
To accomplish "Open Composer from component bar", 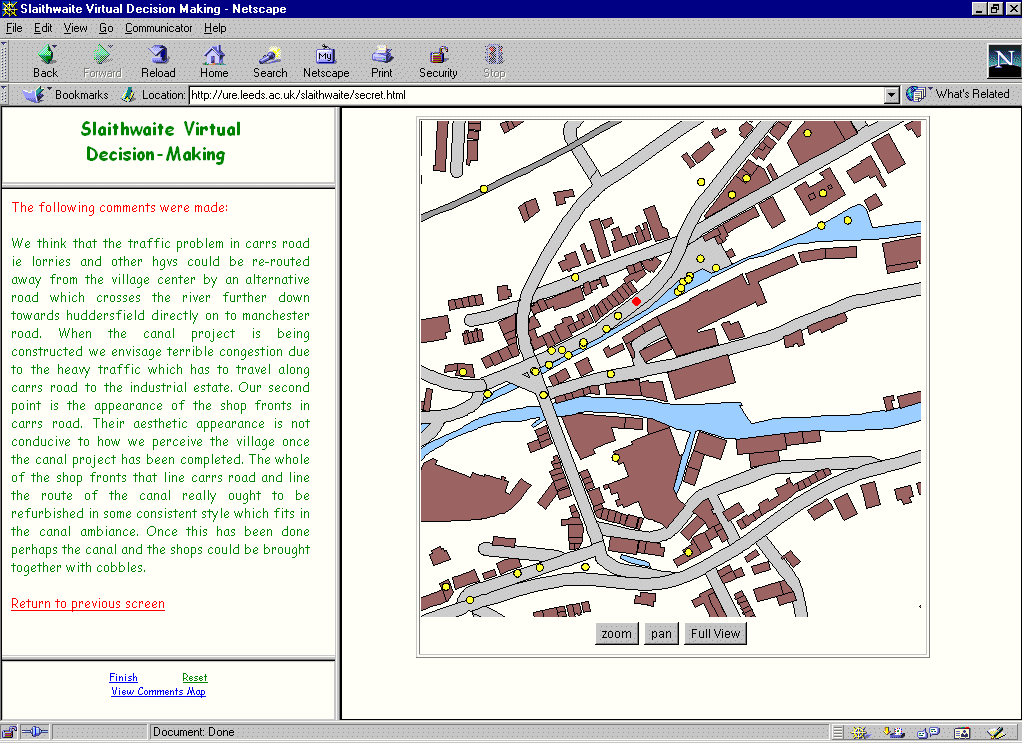I will click(x=996, y=733).
